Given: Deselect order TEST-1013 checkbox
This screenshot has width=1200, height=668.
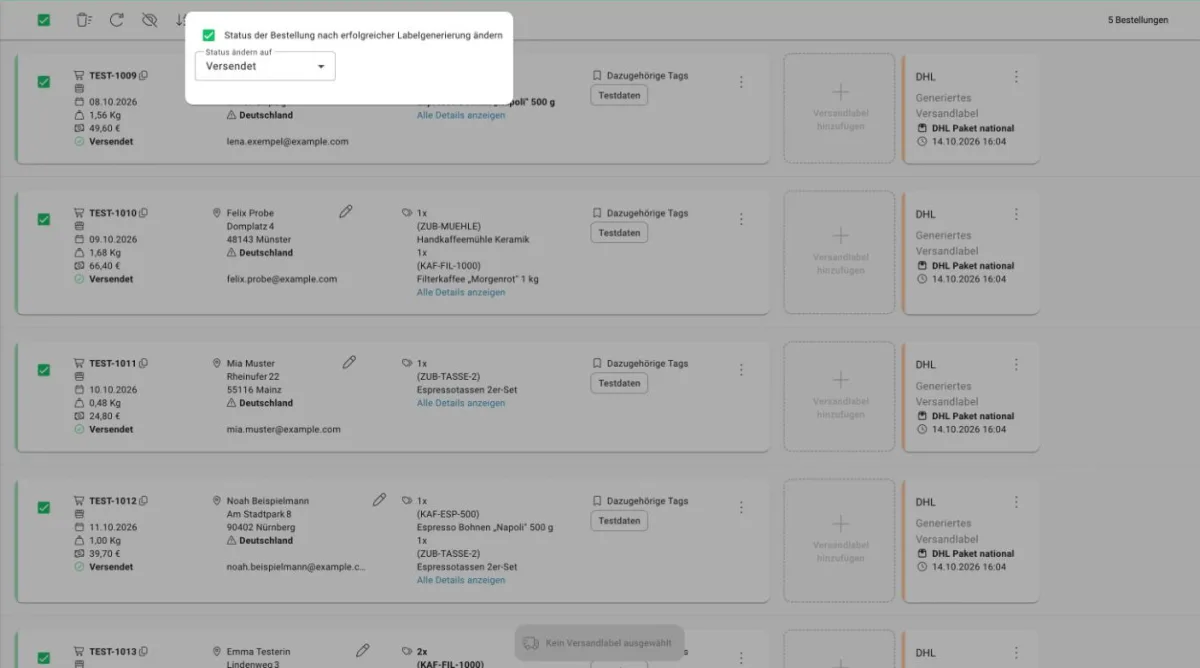Looking at the screenshot, I should click(x=44, y=657).
